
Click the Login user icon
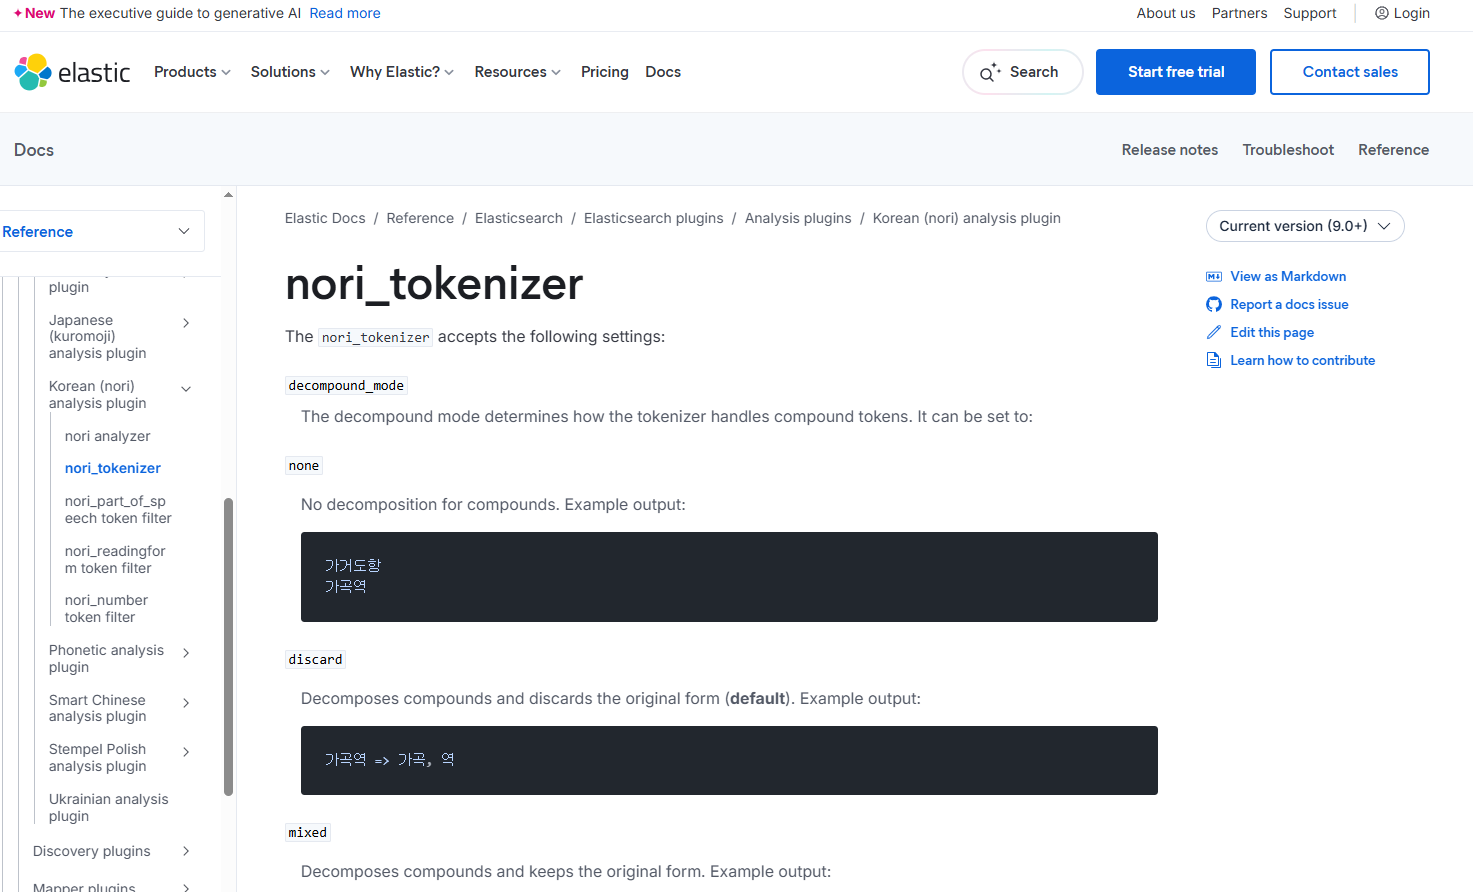point(1382,13)
